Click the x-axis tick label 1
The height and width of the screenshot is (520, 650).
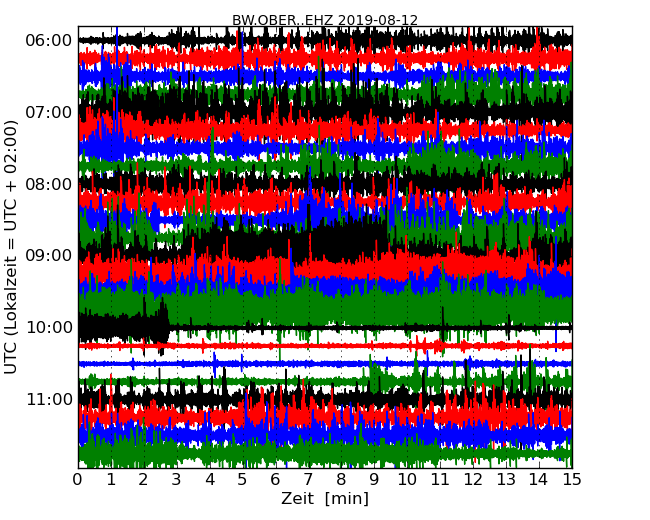click(x=111, y=480)
